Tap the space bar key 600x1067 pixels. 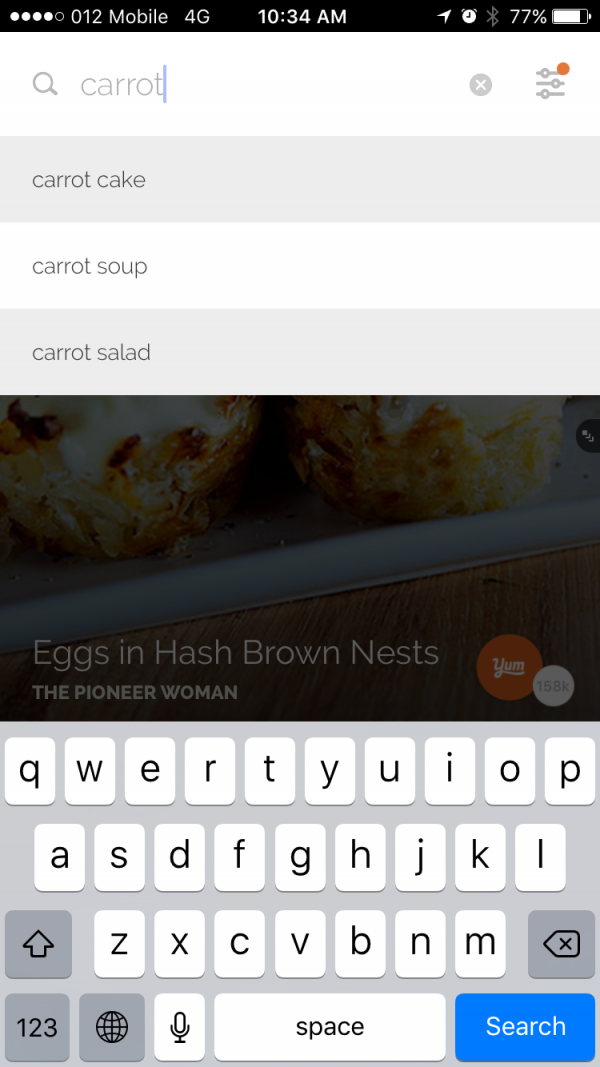[330, 1026]
